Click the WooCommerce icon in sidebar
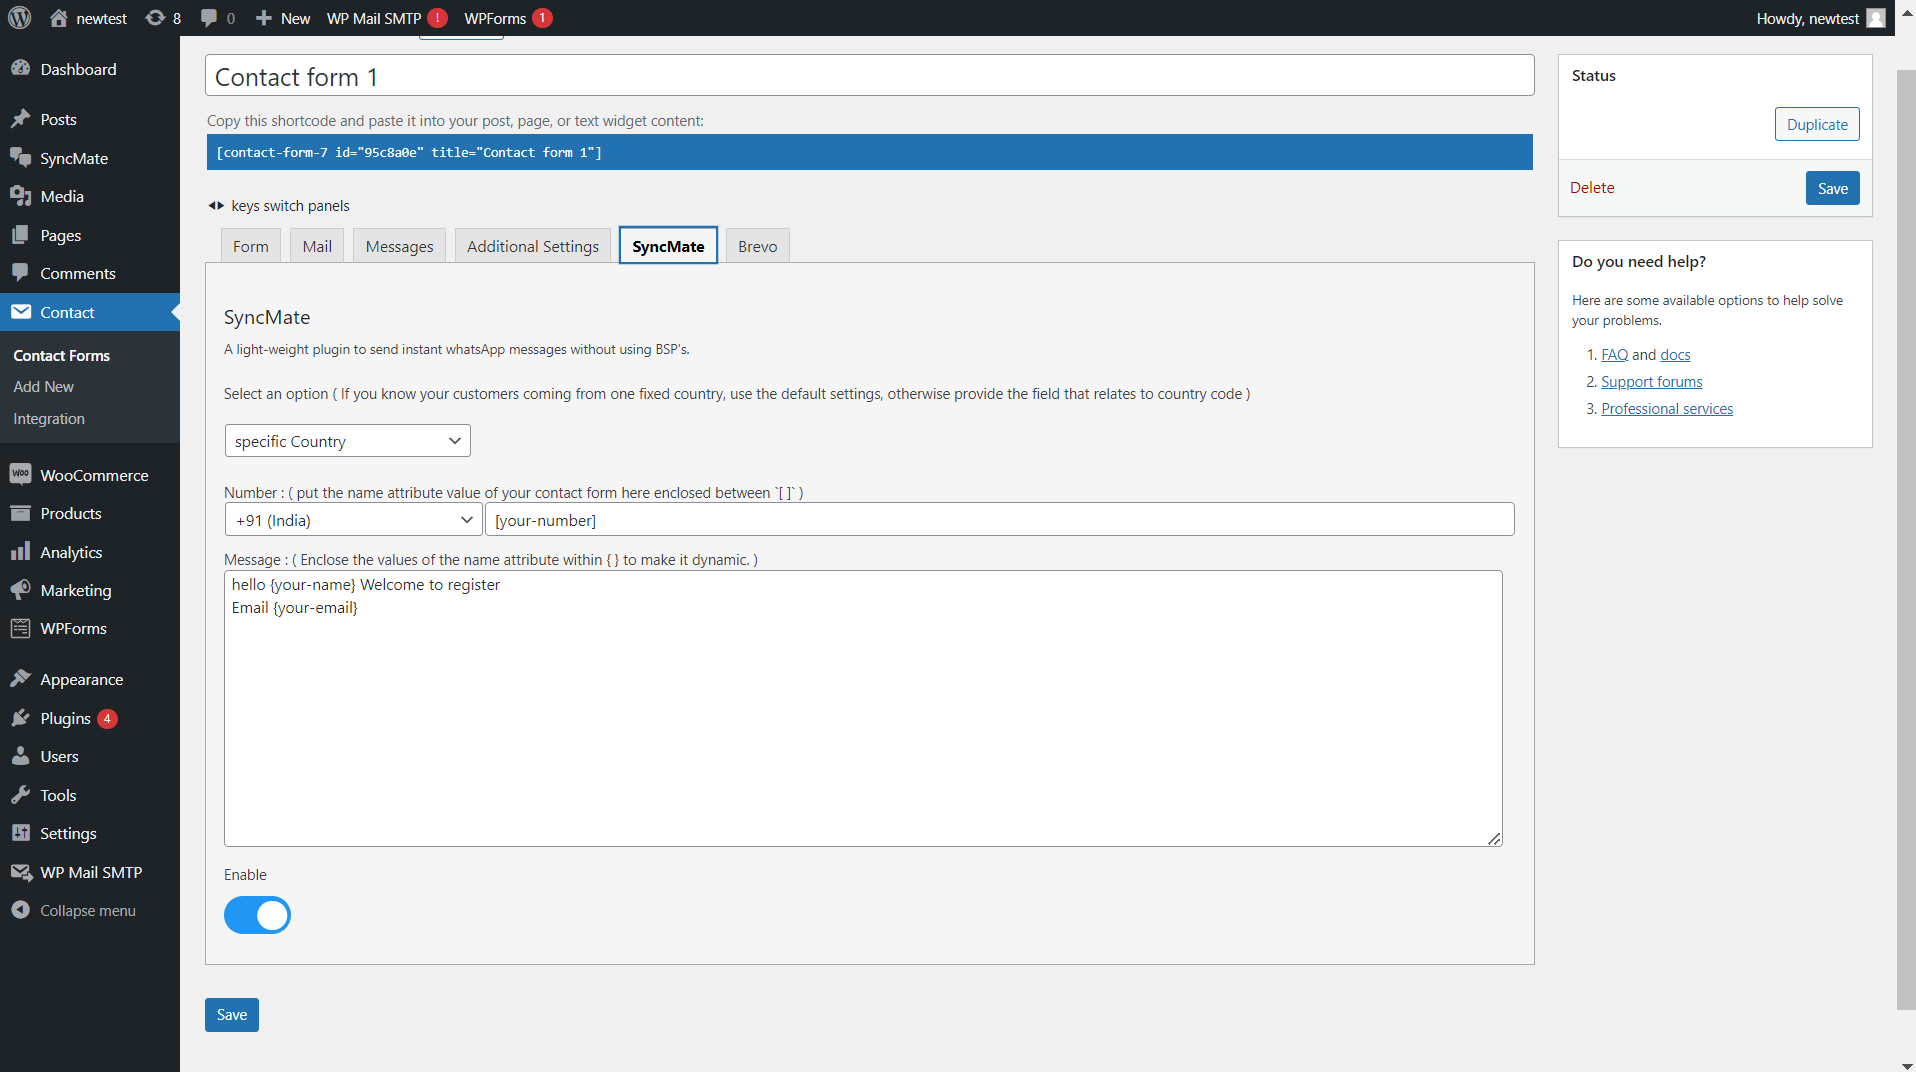 [21, 475]
